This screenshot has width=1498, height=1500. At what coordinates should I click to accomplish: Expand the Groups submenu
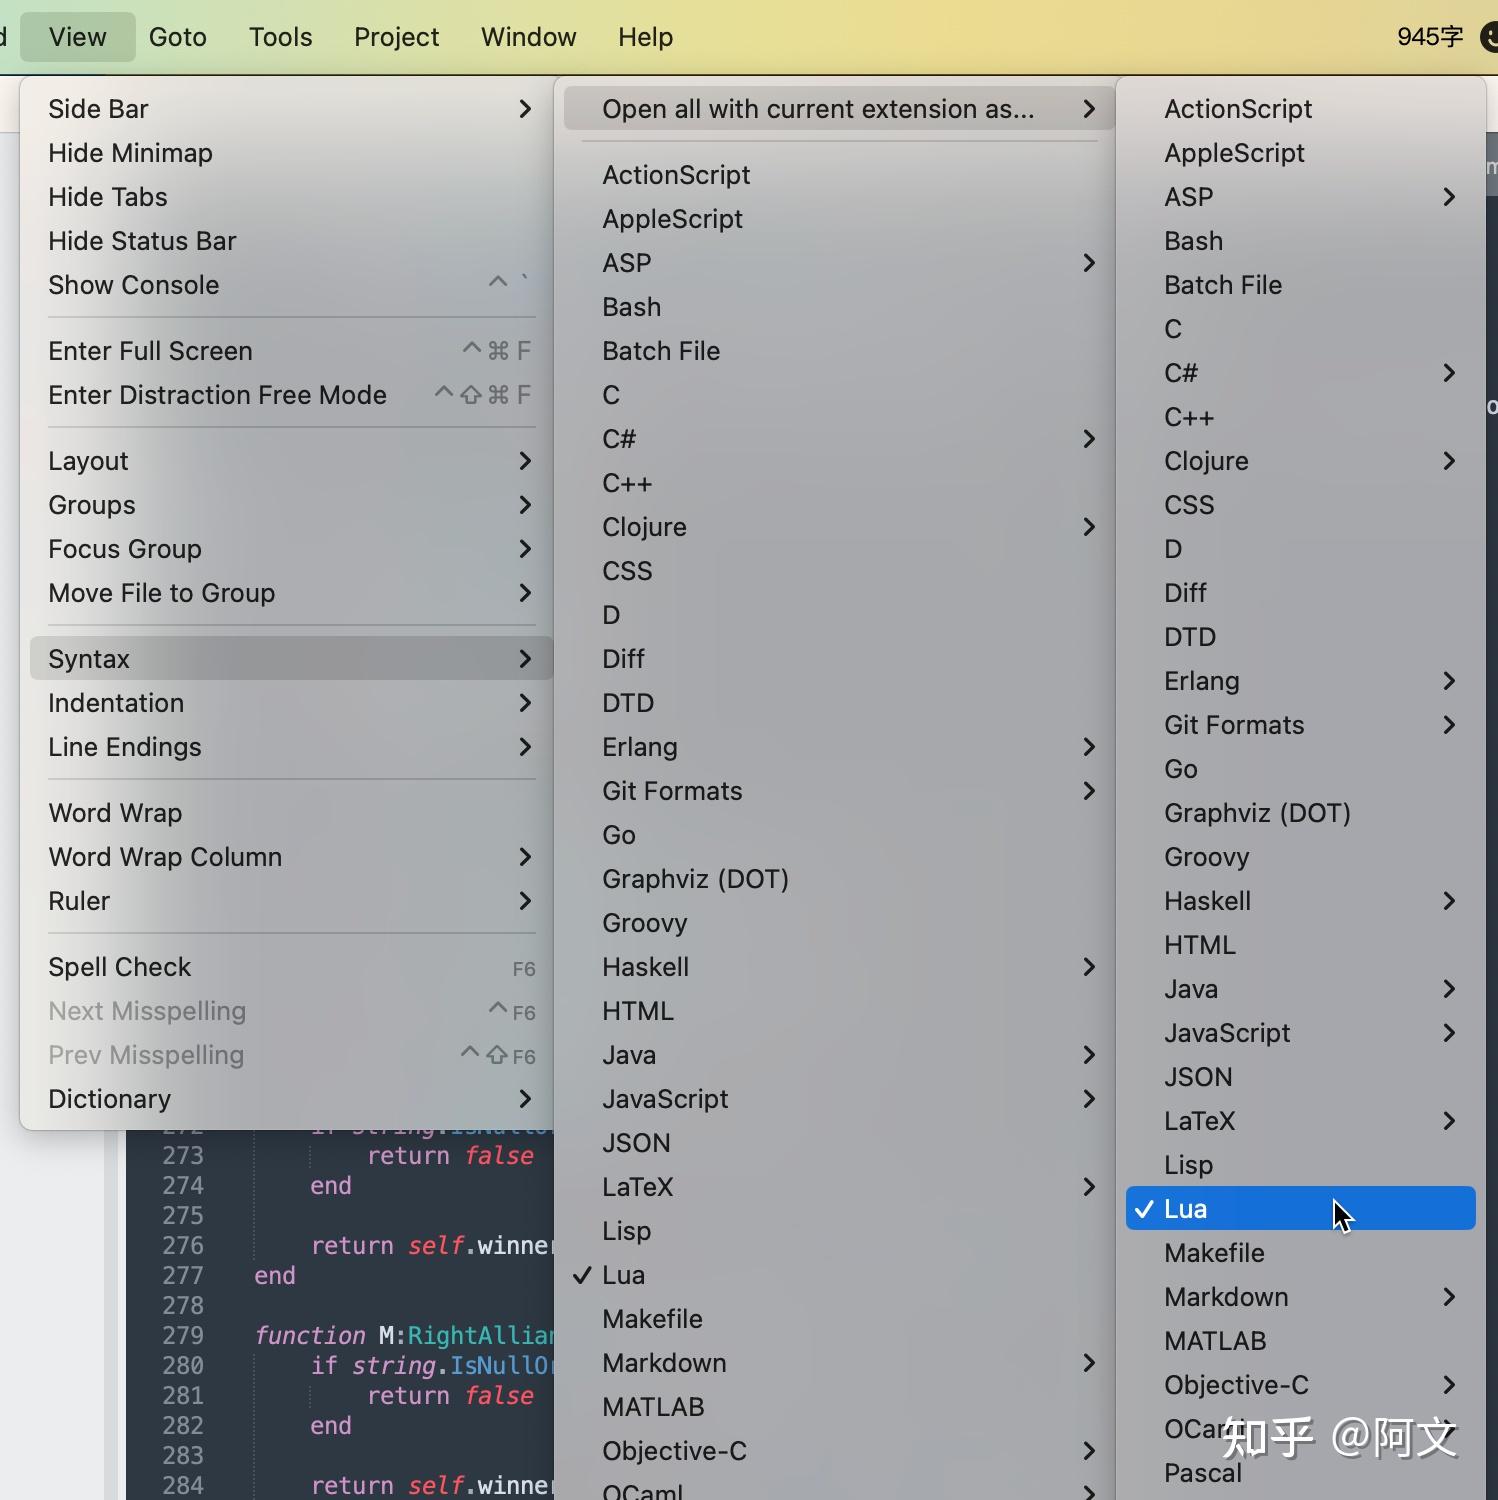coord(291,505)
